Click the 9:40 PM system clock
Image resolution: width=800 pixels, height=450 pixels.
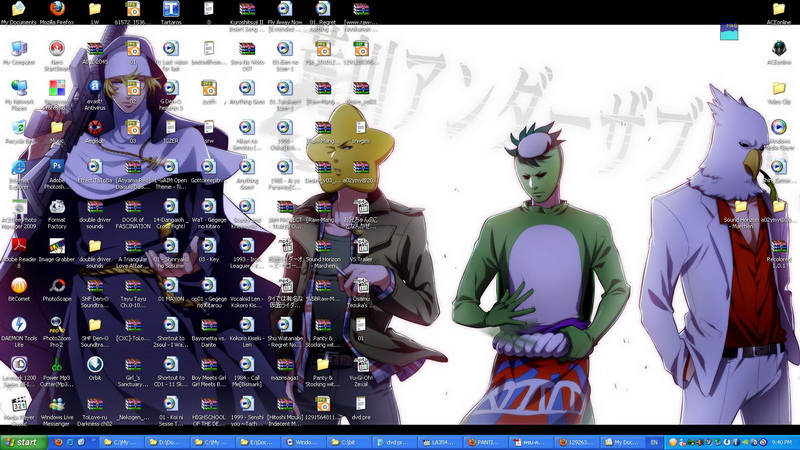click(x=782, y=442)
